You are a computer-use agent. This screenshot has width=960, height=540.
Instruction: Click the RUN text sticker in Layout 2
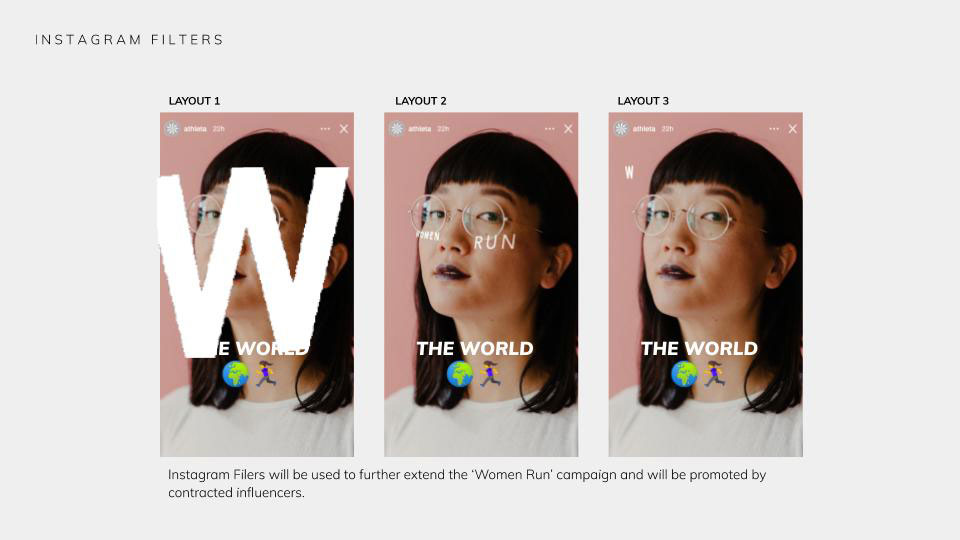click(495, 242)
